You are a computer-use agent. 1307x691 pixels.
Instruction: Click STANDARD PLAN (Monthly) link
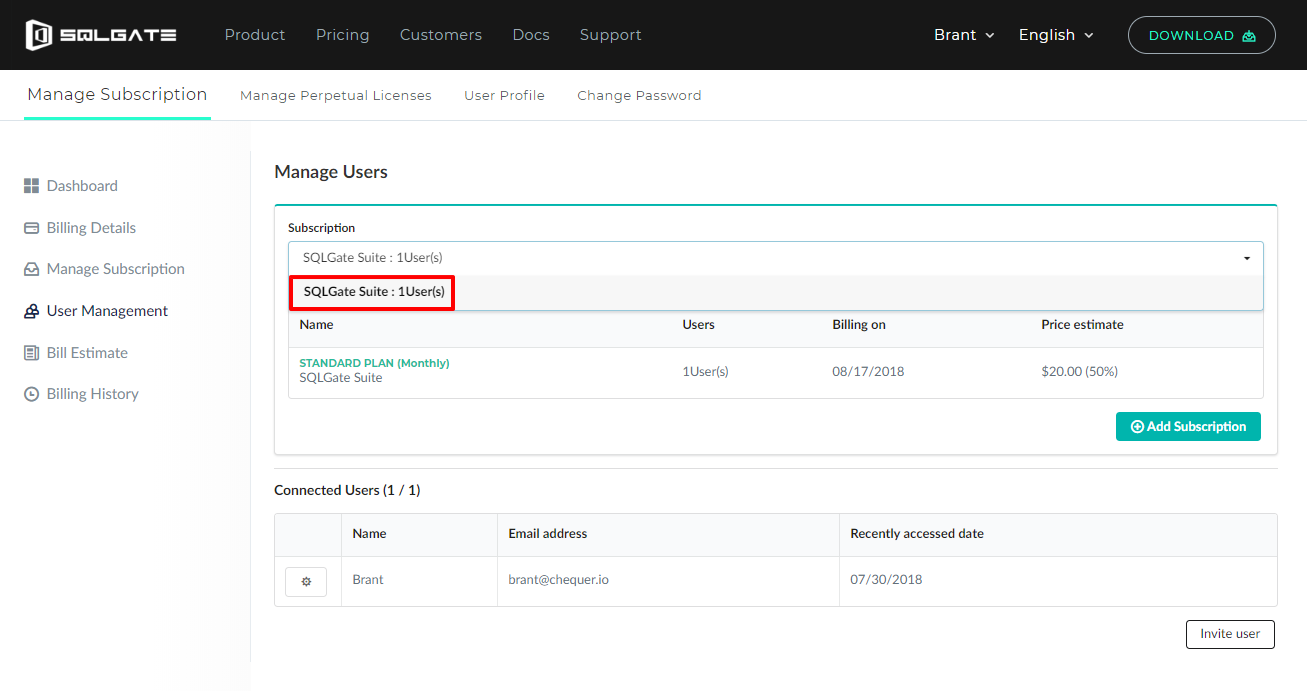(x=375, y=363)
